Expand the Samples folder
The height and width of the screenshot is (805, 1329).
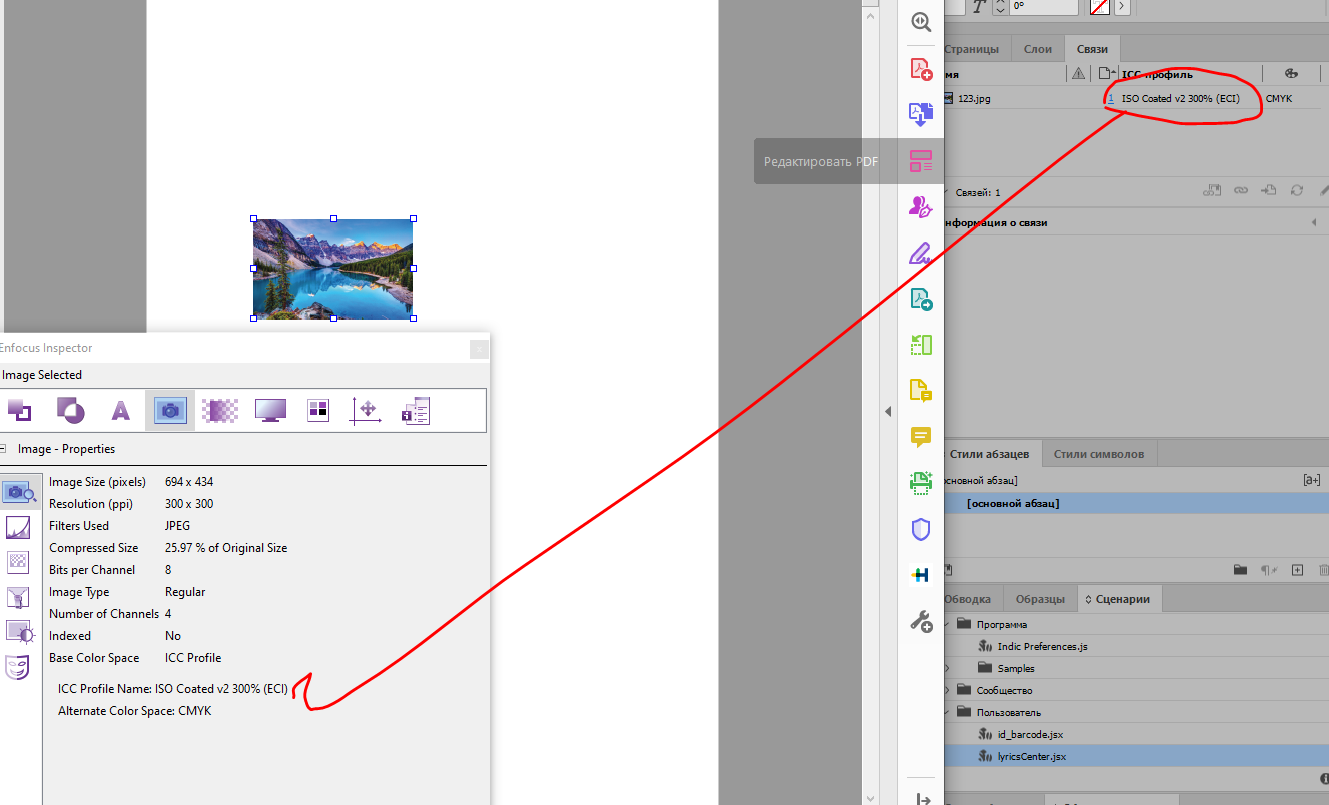(x=947, y=668)
